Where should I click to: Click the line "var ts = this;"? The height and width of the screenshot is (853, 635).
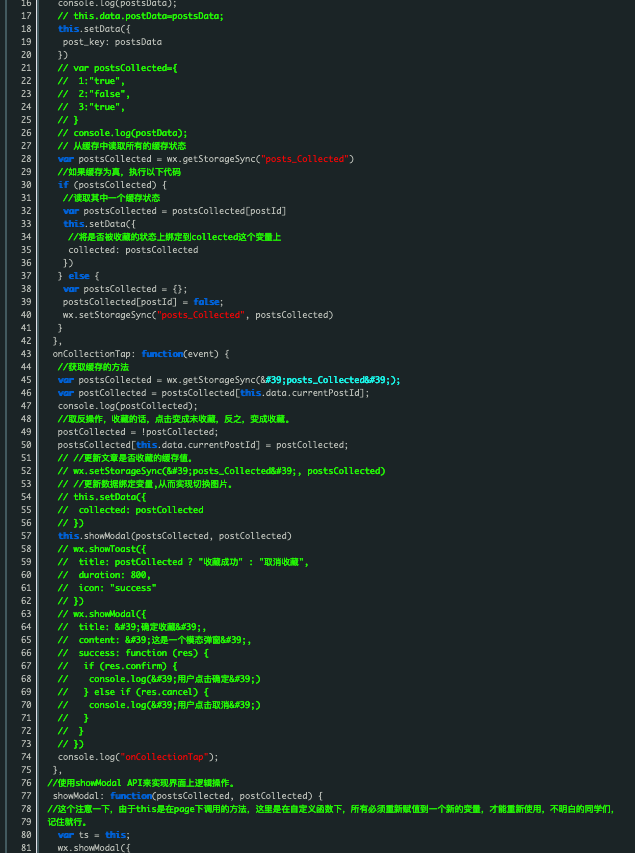(x=94, y=835)
